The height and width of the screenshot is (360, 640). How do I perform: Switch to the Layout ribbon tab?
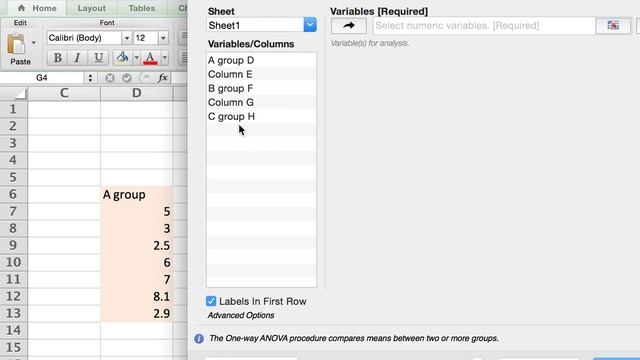coord(91,8)
